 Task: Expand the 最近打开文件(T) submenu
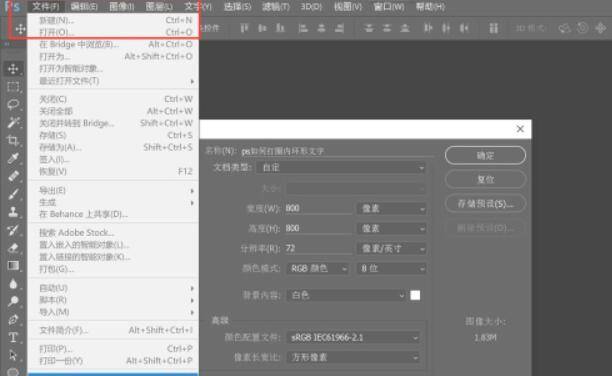point(114,81)
